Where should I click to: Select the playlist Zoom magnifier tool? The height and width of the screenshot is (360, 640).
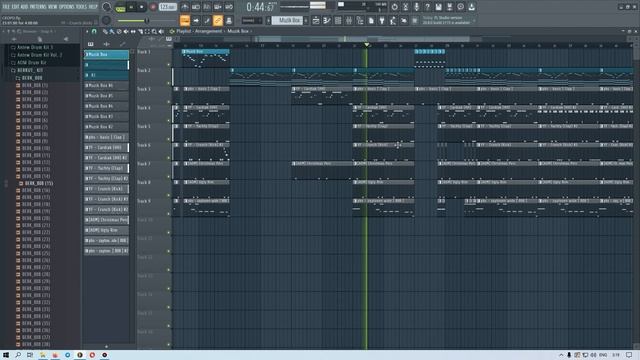[154, 31]
